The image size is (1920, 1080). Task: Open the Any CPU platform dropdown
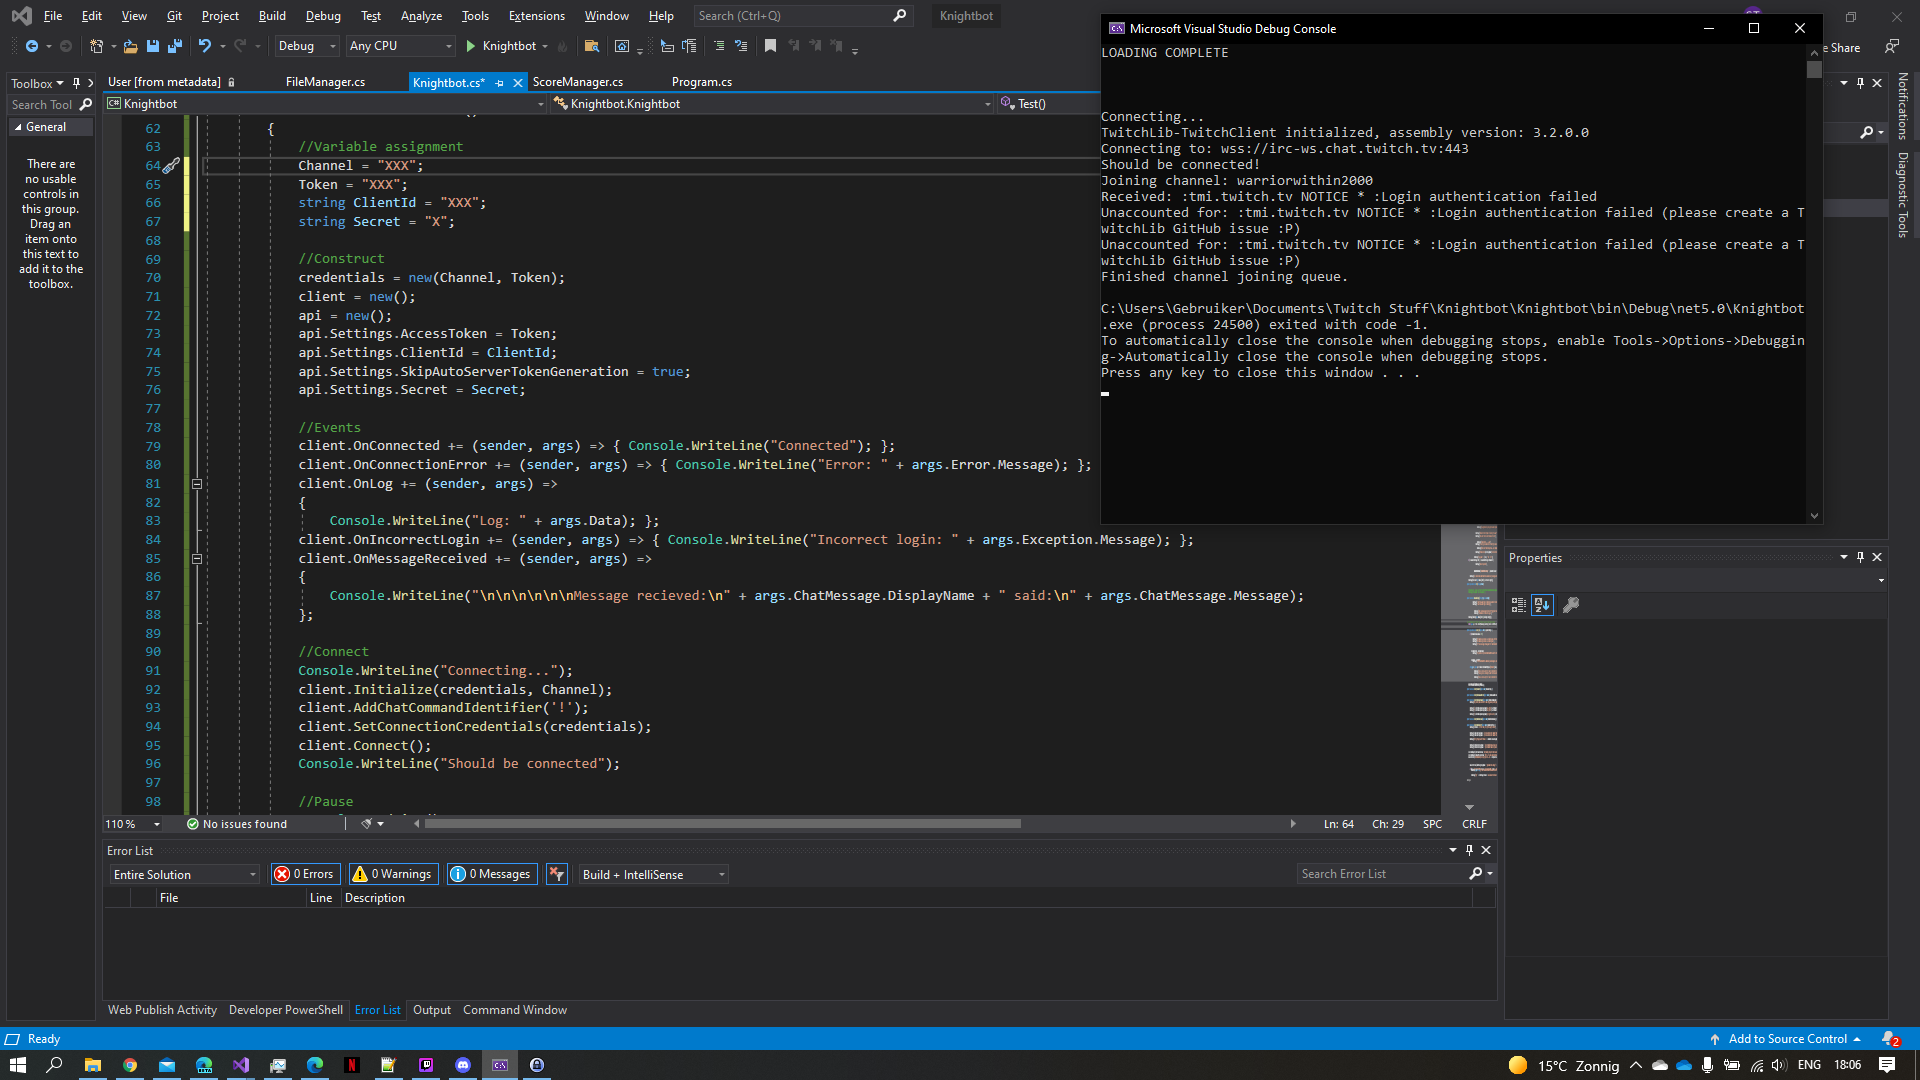coord(449,46)
